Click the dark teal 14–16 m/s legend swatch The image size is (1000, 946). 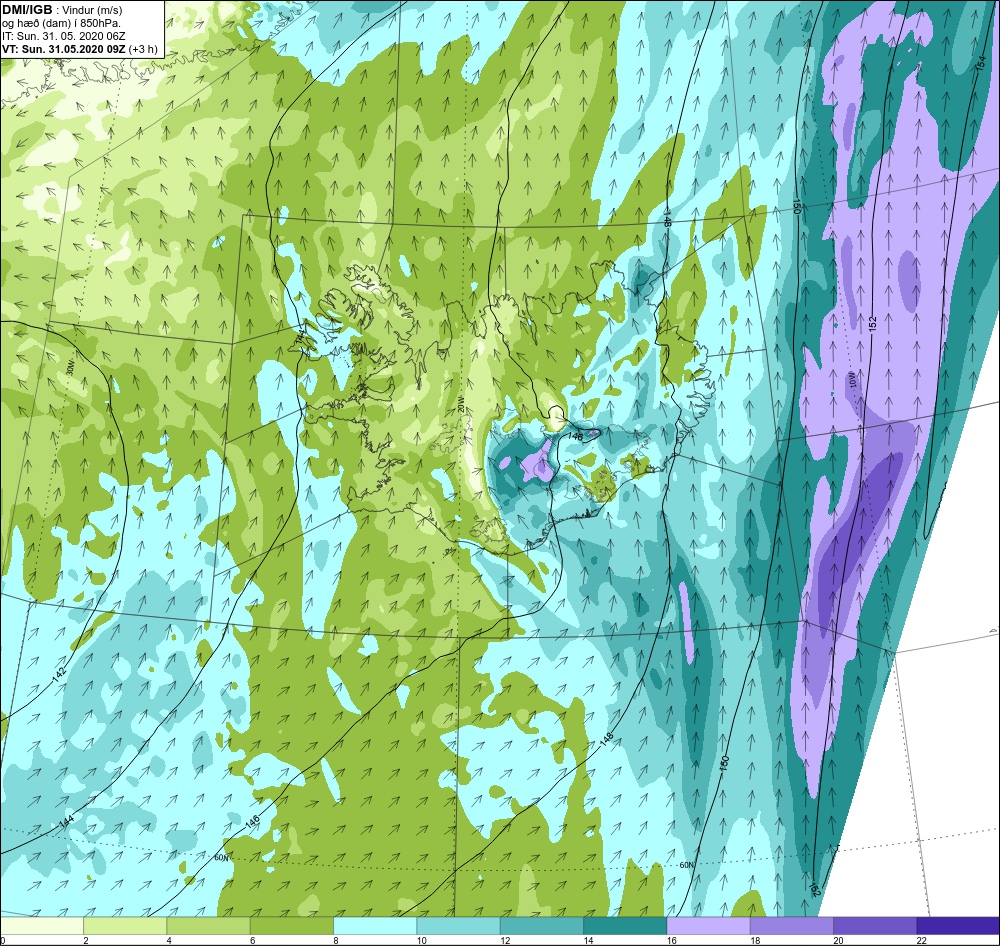tap(625, 925)
